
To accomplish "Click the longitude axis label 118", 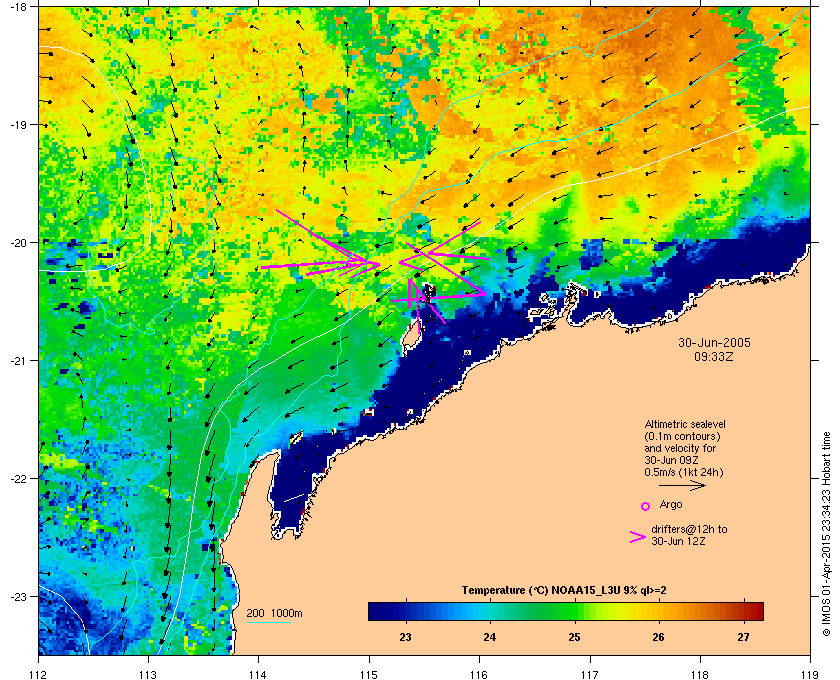I will (700, 674).
